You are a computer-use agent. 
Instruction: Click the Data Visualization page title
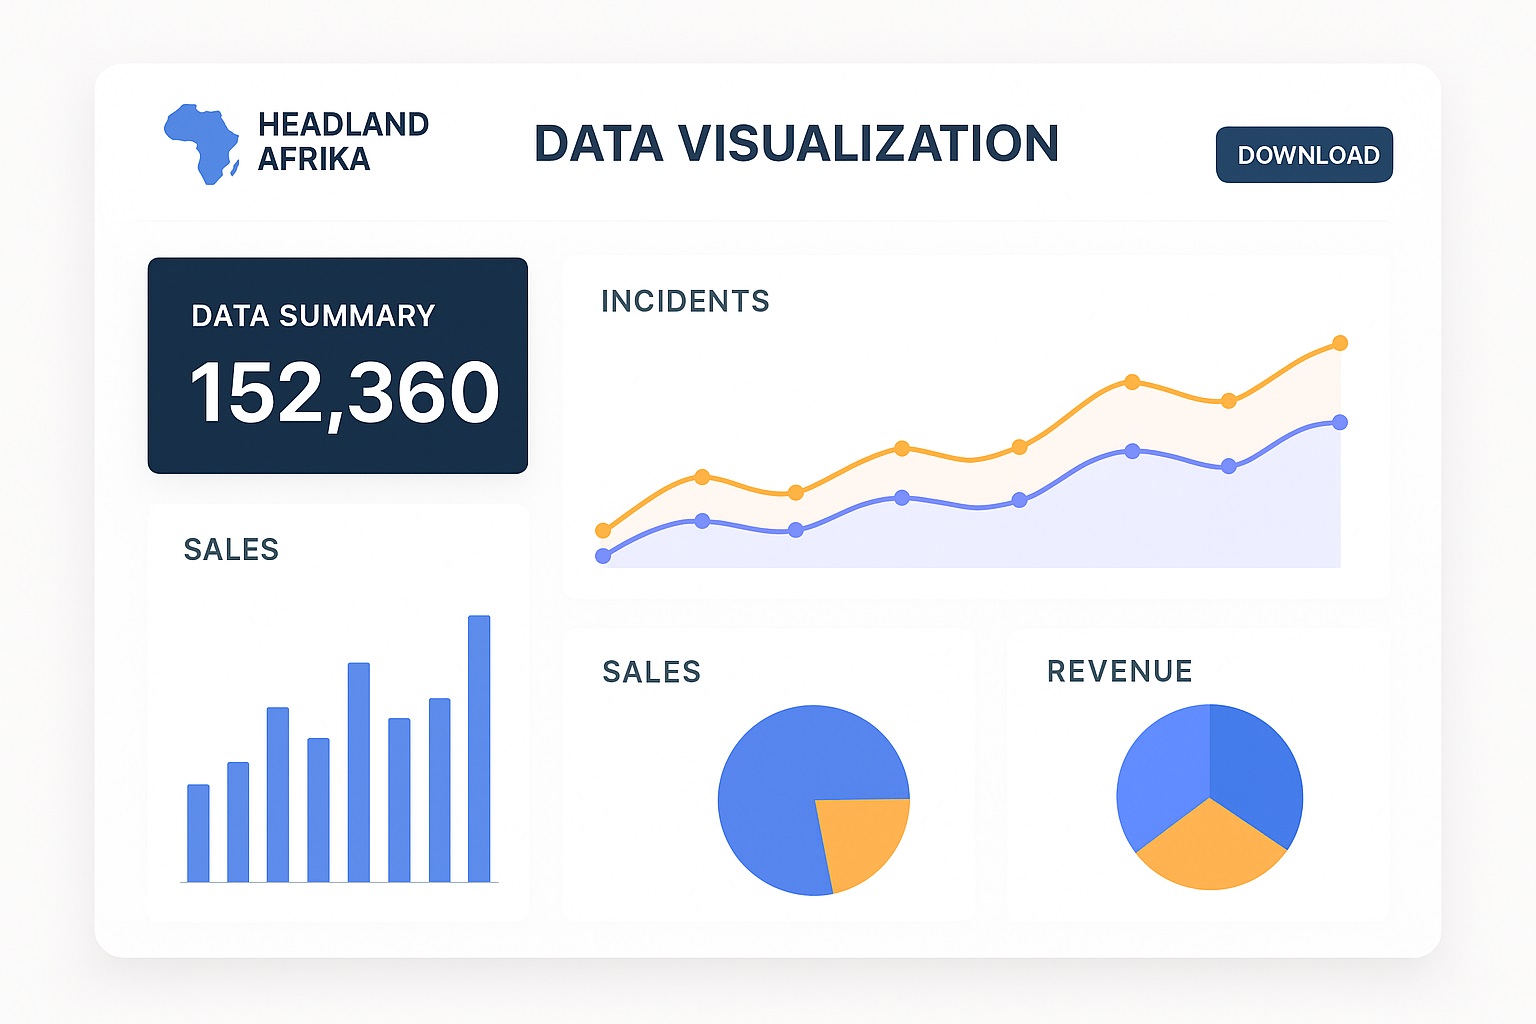click(798, 145)
